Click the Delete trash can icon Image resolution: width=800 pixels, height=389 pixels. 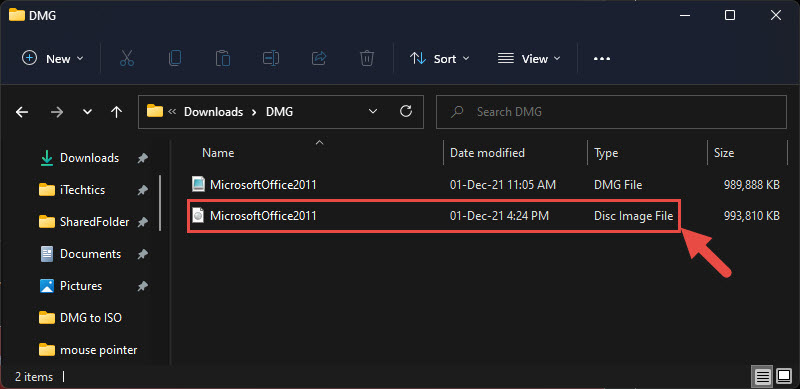(x=367, y=59)
